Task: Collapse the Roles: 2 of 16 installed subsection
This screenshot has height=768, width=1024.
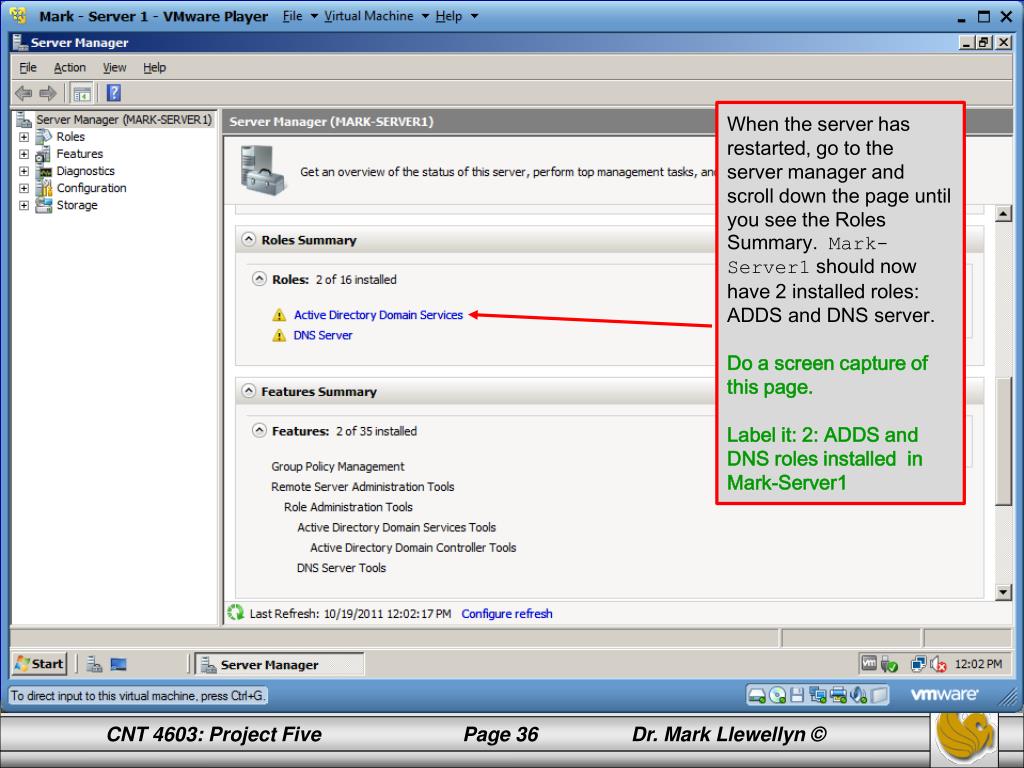Action: tap(259, 279)
